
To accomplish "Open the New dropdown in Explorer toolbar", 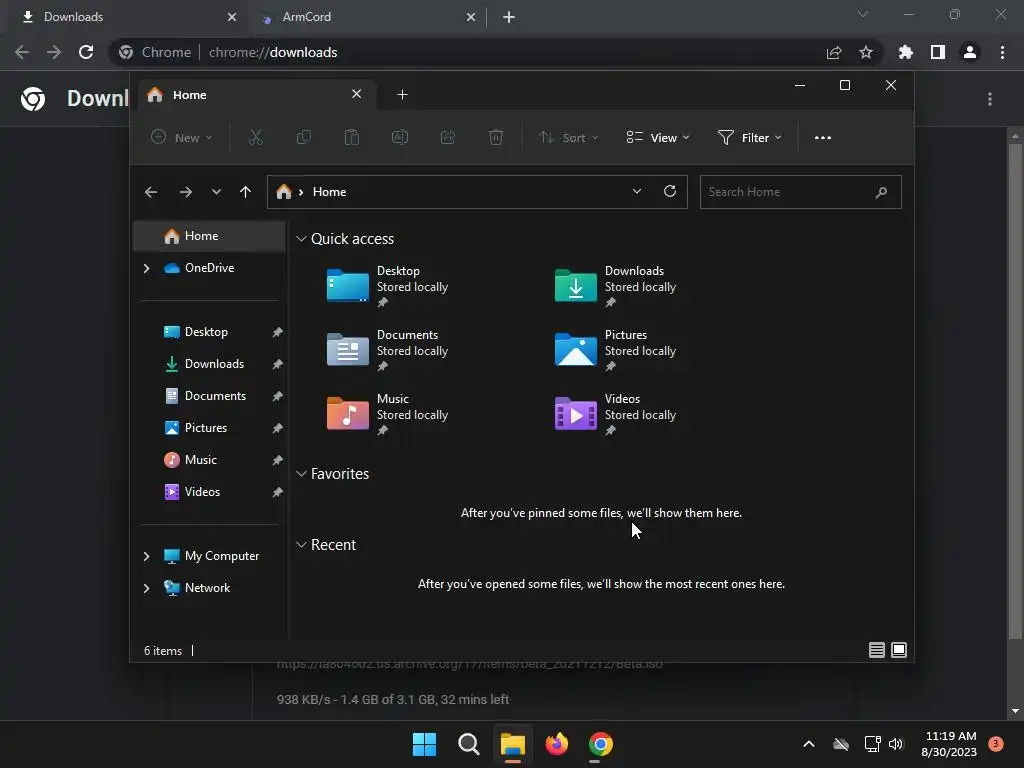I will tap(182, 137).
